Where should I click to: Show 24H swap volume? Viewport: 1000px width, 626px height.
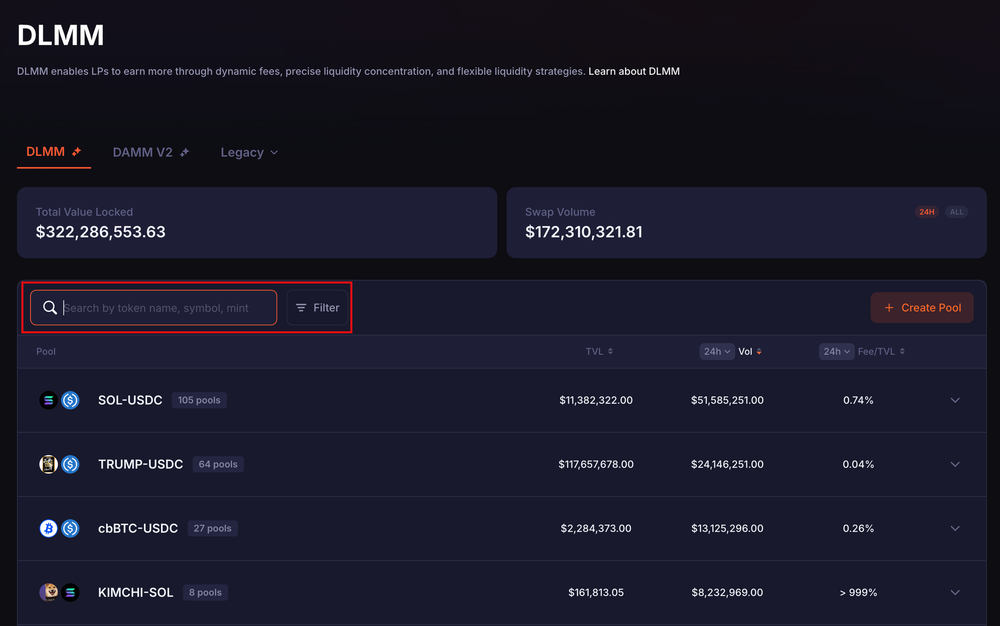point(927,212)
